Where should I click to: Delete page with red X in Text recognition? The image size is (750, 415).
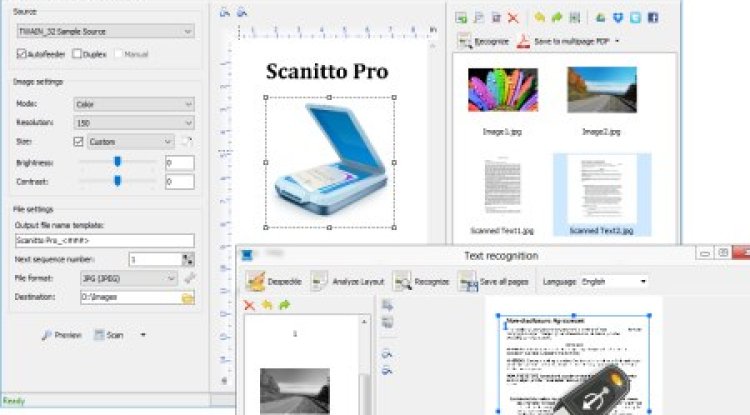pyautogui.click(x=249, y=305)
